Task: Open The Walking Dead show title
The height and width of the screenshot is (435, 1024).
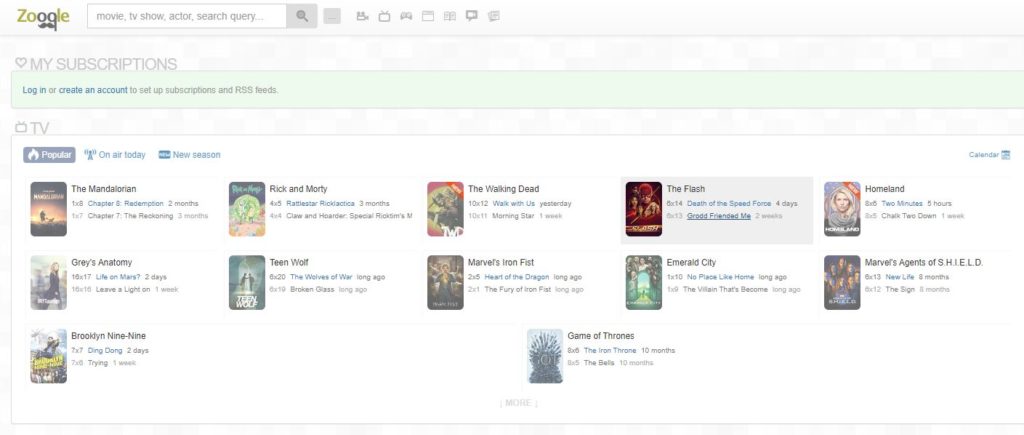Action: (504, 189)
